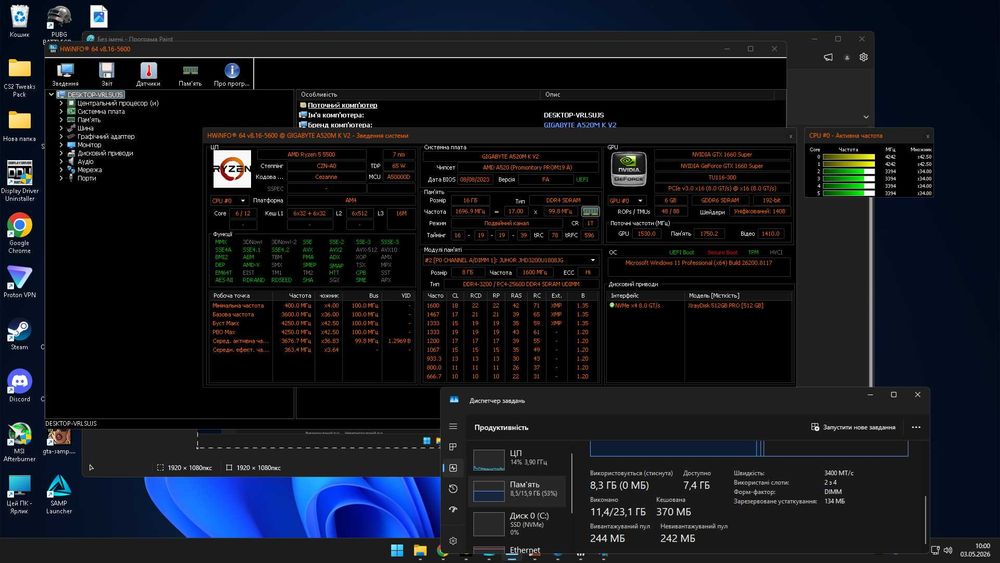Click the Поточний комп'ютер link
Screen dimensions: 1000x563
(x=342, y=105)
